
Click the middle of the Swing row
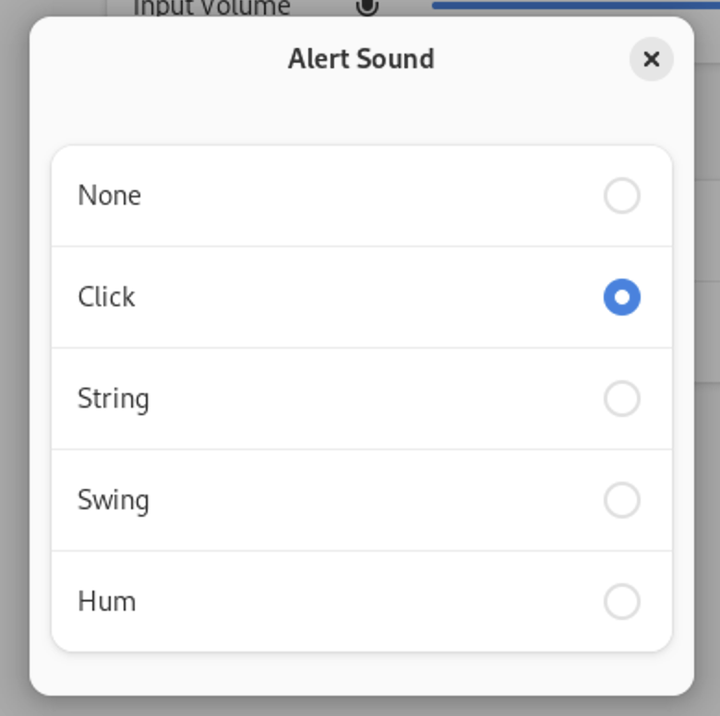tap(361, 500)
